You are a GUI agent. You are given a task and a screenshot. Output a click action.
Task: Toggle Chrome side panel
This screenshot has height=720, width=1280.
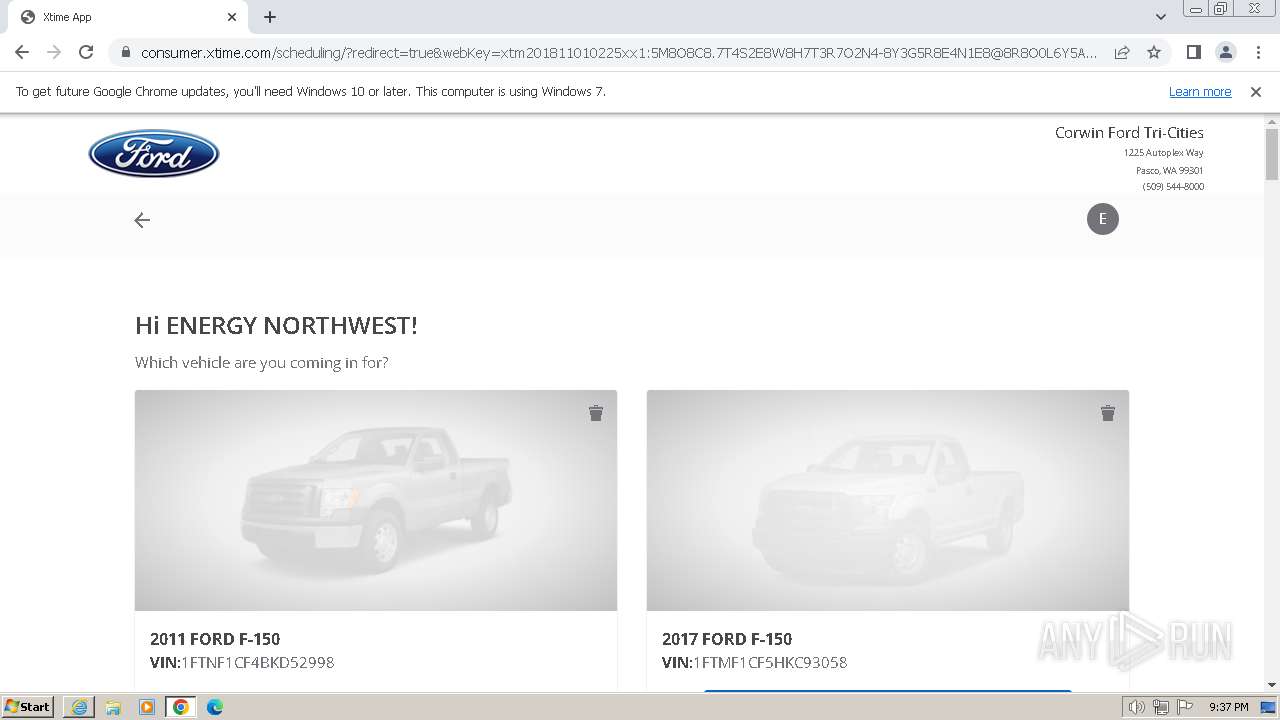(x=1193, y=52)
